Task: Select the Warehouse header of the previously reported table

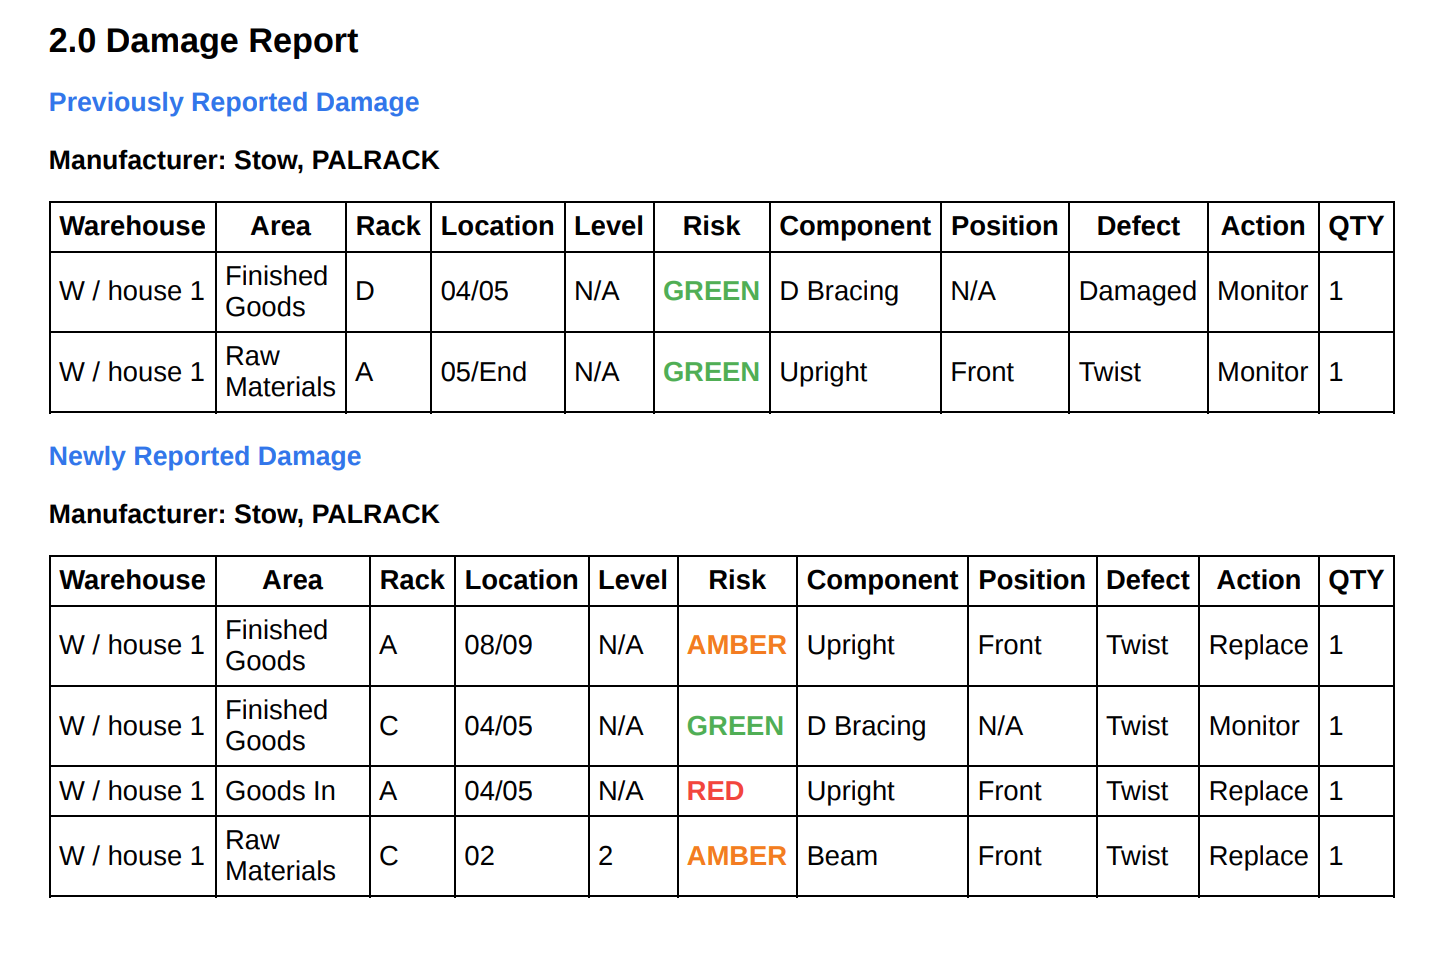Action: coord(132,226)
